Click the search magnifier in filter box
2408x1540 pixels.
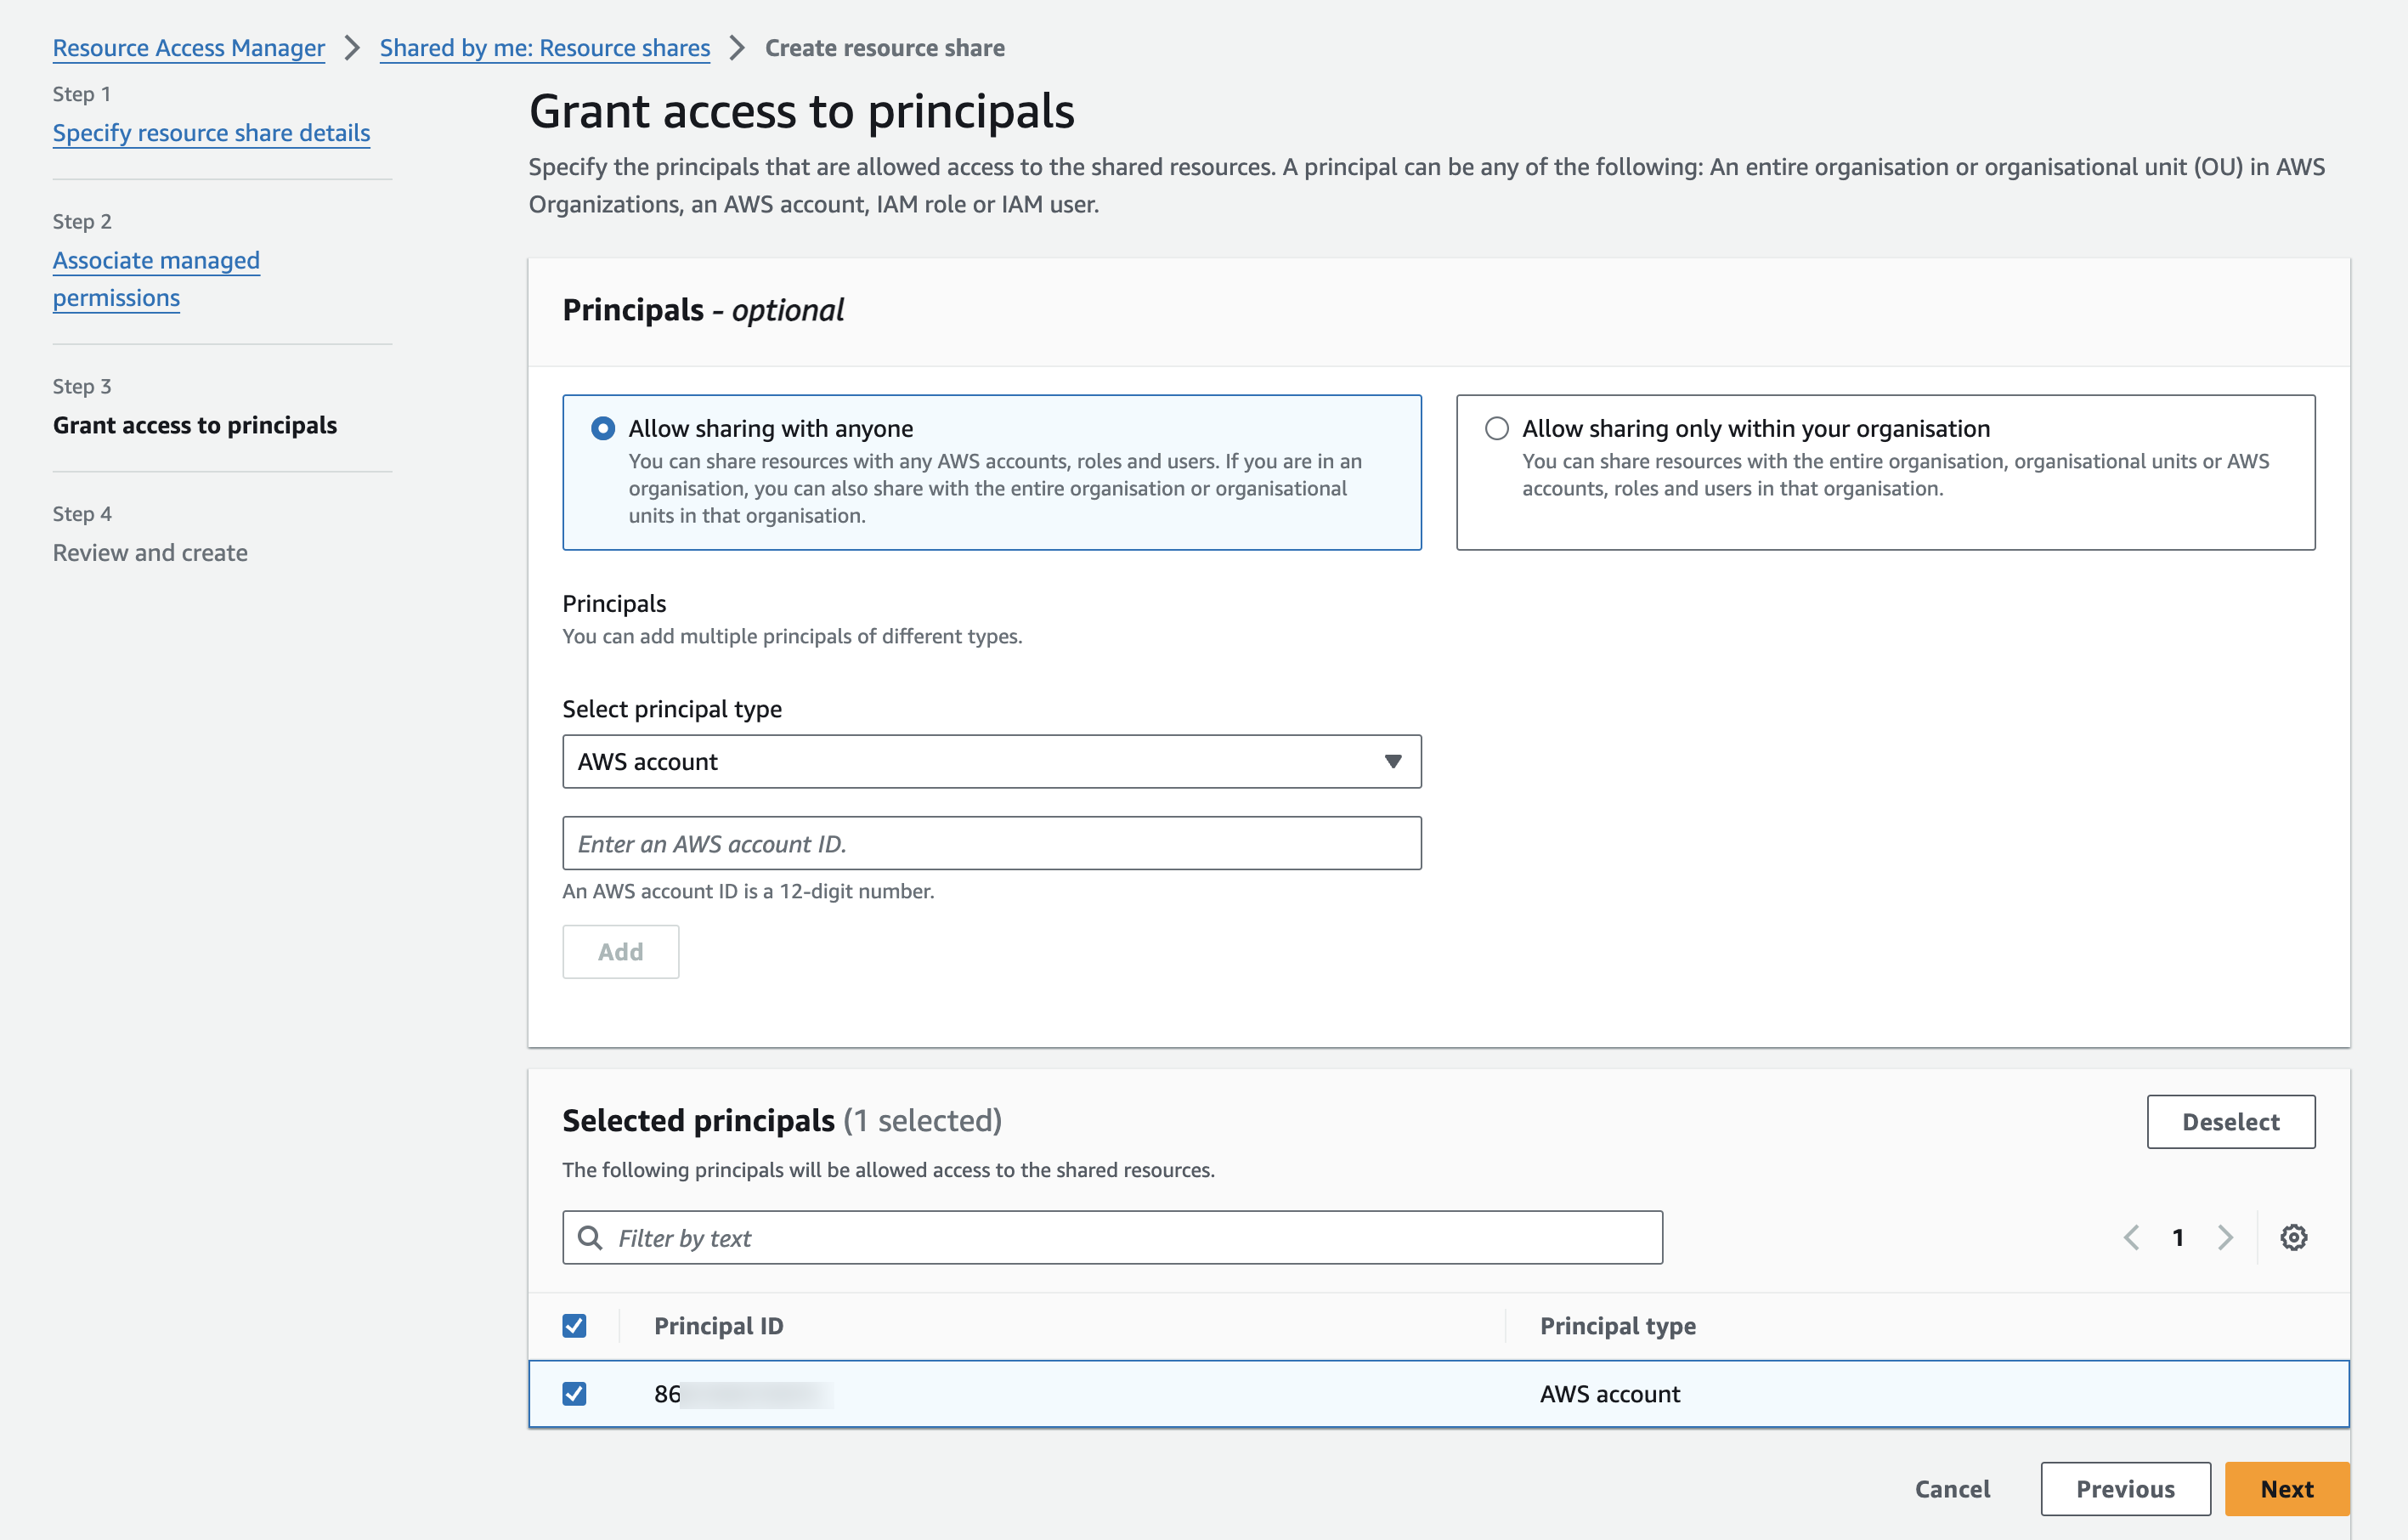590,1238
